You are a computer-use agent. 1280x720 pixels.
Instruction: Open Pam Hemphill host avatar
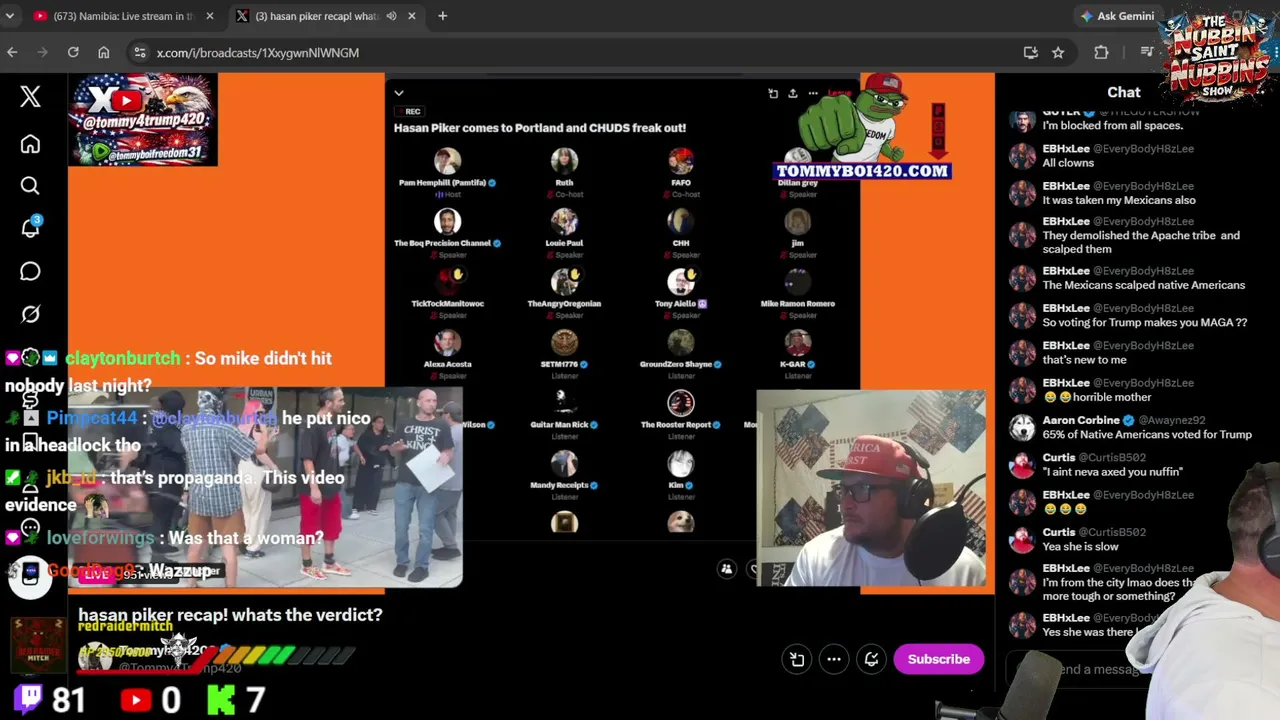[447, 161]
